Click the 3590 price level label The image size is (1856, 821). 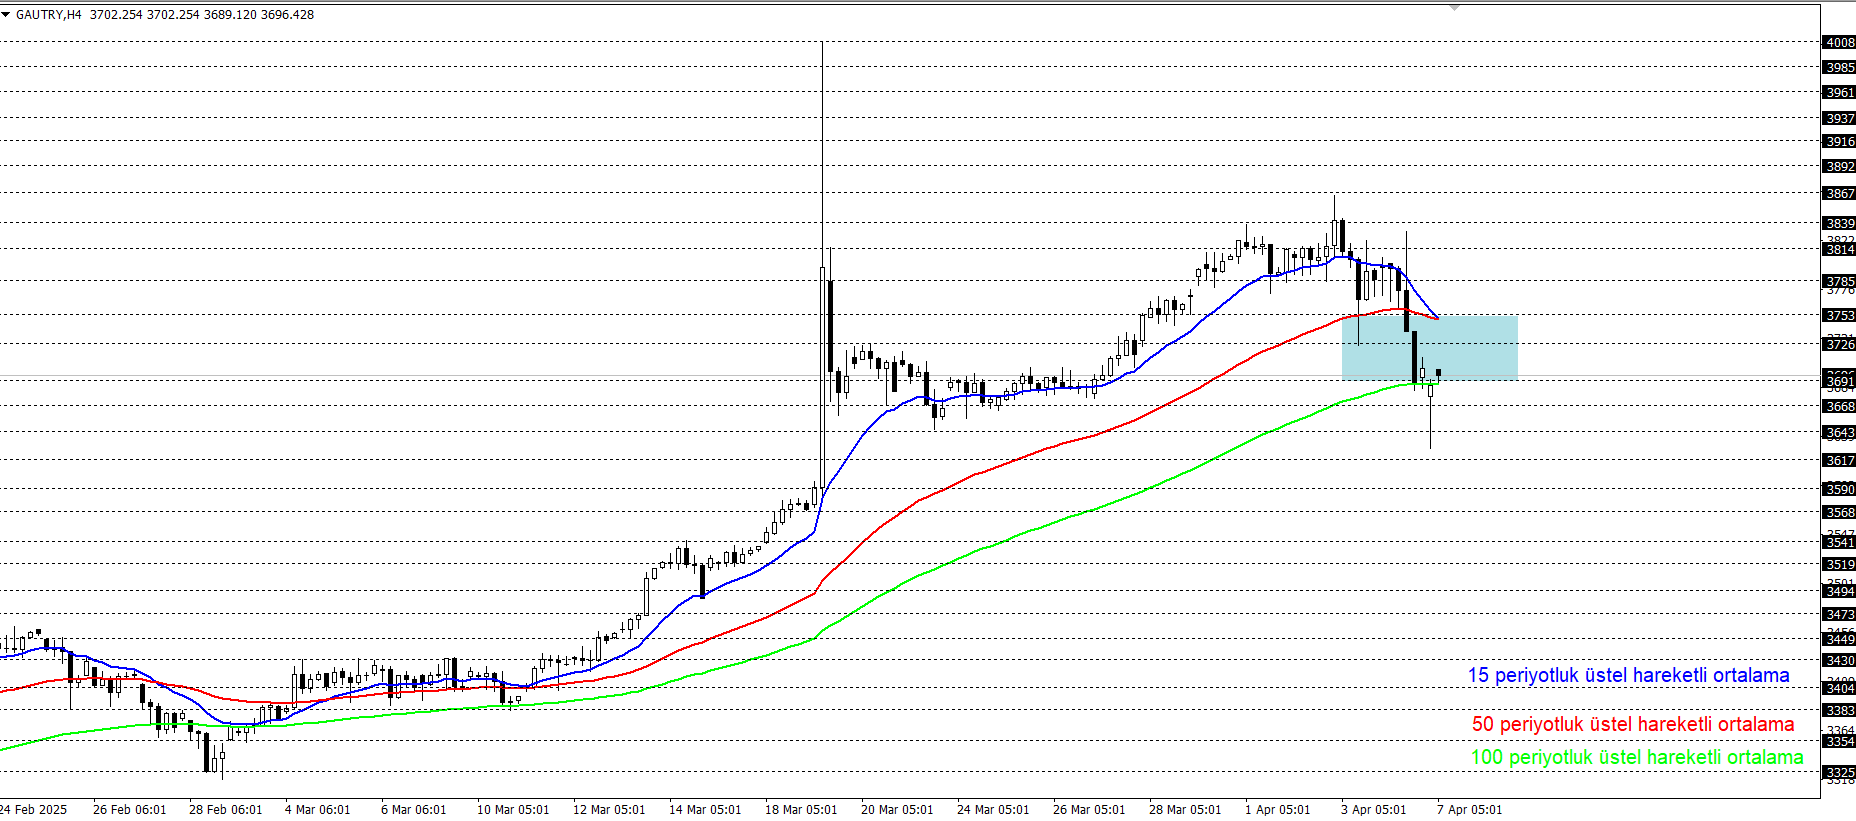tap(1839, 489)
